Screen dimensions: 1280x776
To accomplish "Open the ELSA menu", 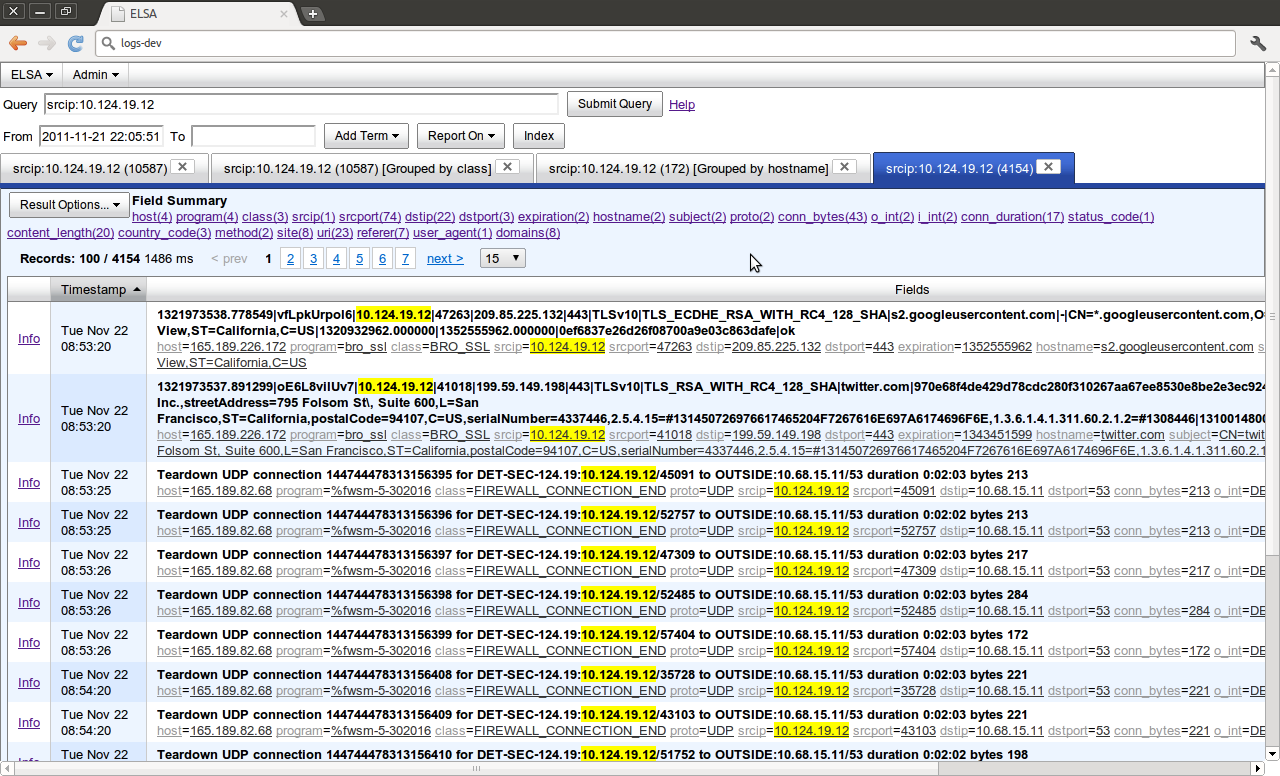I will (32, 74).
